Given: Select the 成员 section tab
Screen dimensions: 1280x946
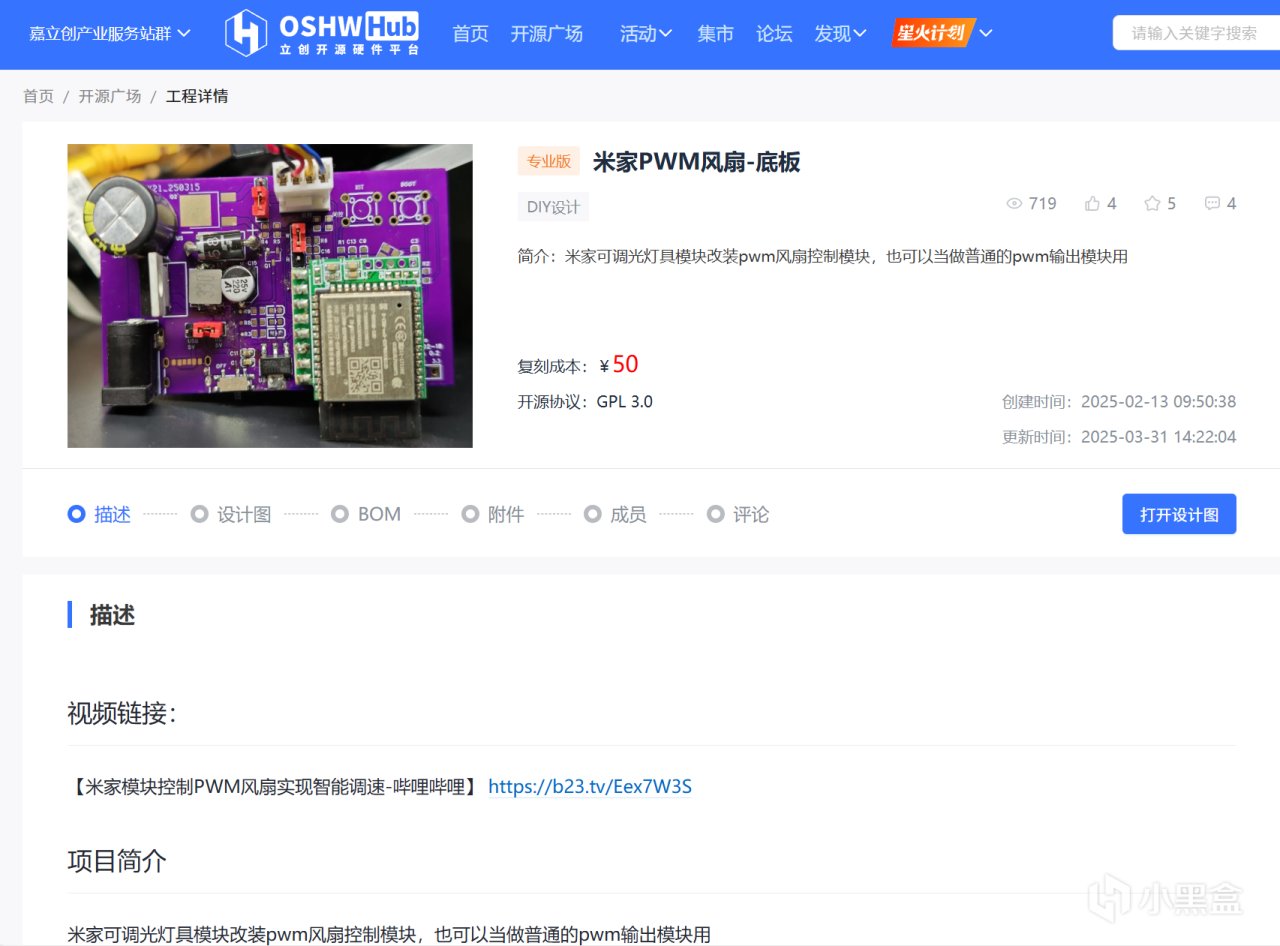Looking at the screenshot, I should pos(615,515).
